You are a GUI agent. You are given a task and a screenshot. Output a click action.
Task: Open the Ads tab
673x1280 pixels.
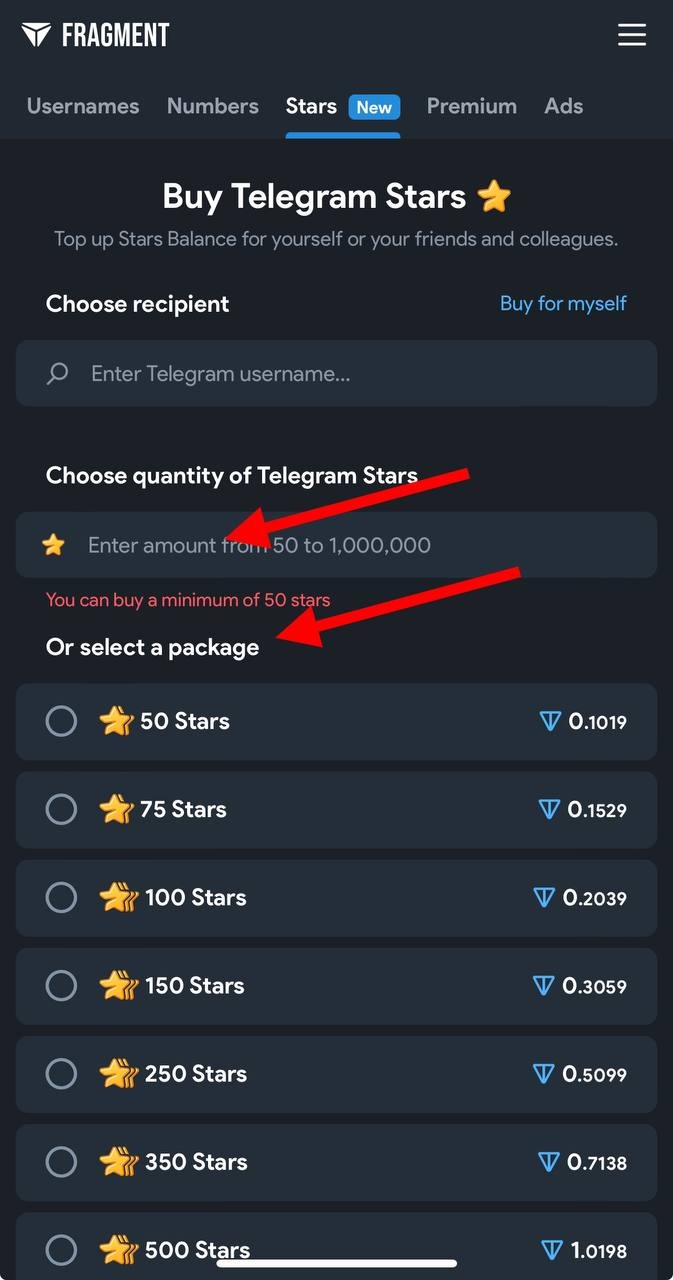click(564, 106)
